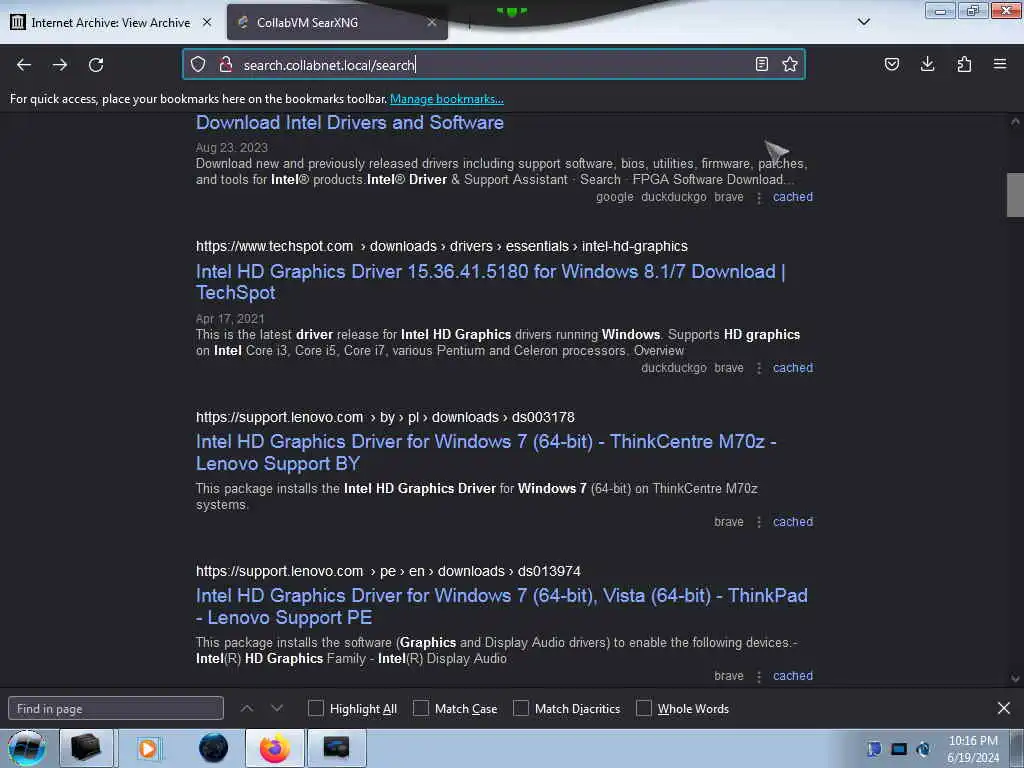Screen dimensions: 1024x768
Task: Click the Apr 17, 2021 date text
Action: pos(230,319)
